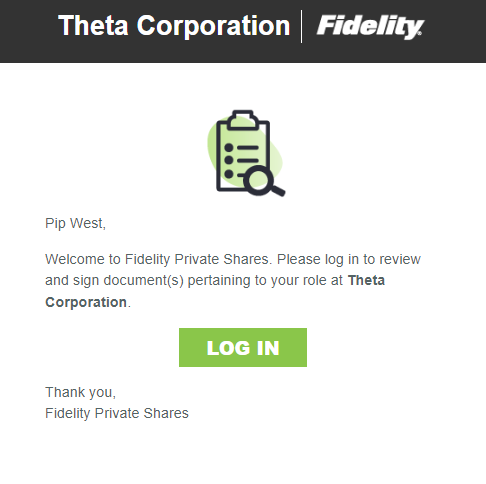Click the "Please log in to review" phrase
486x484 pixels.
tap(349, 259)
